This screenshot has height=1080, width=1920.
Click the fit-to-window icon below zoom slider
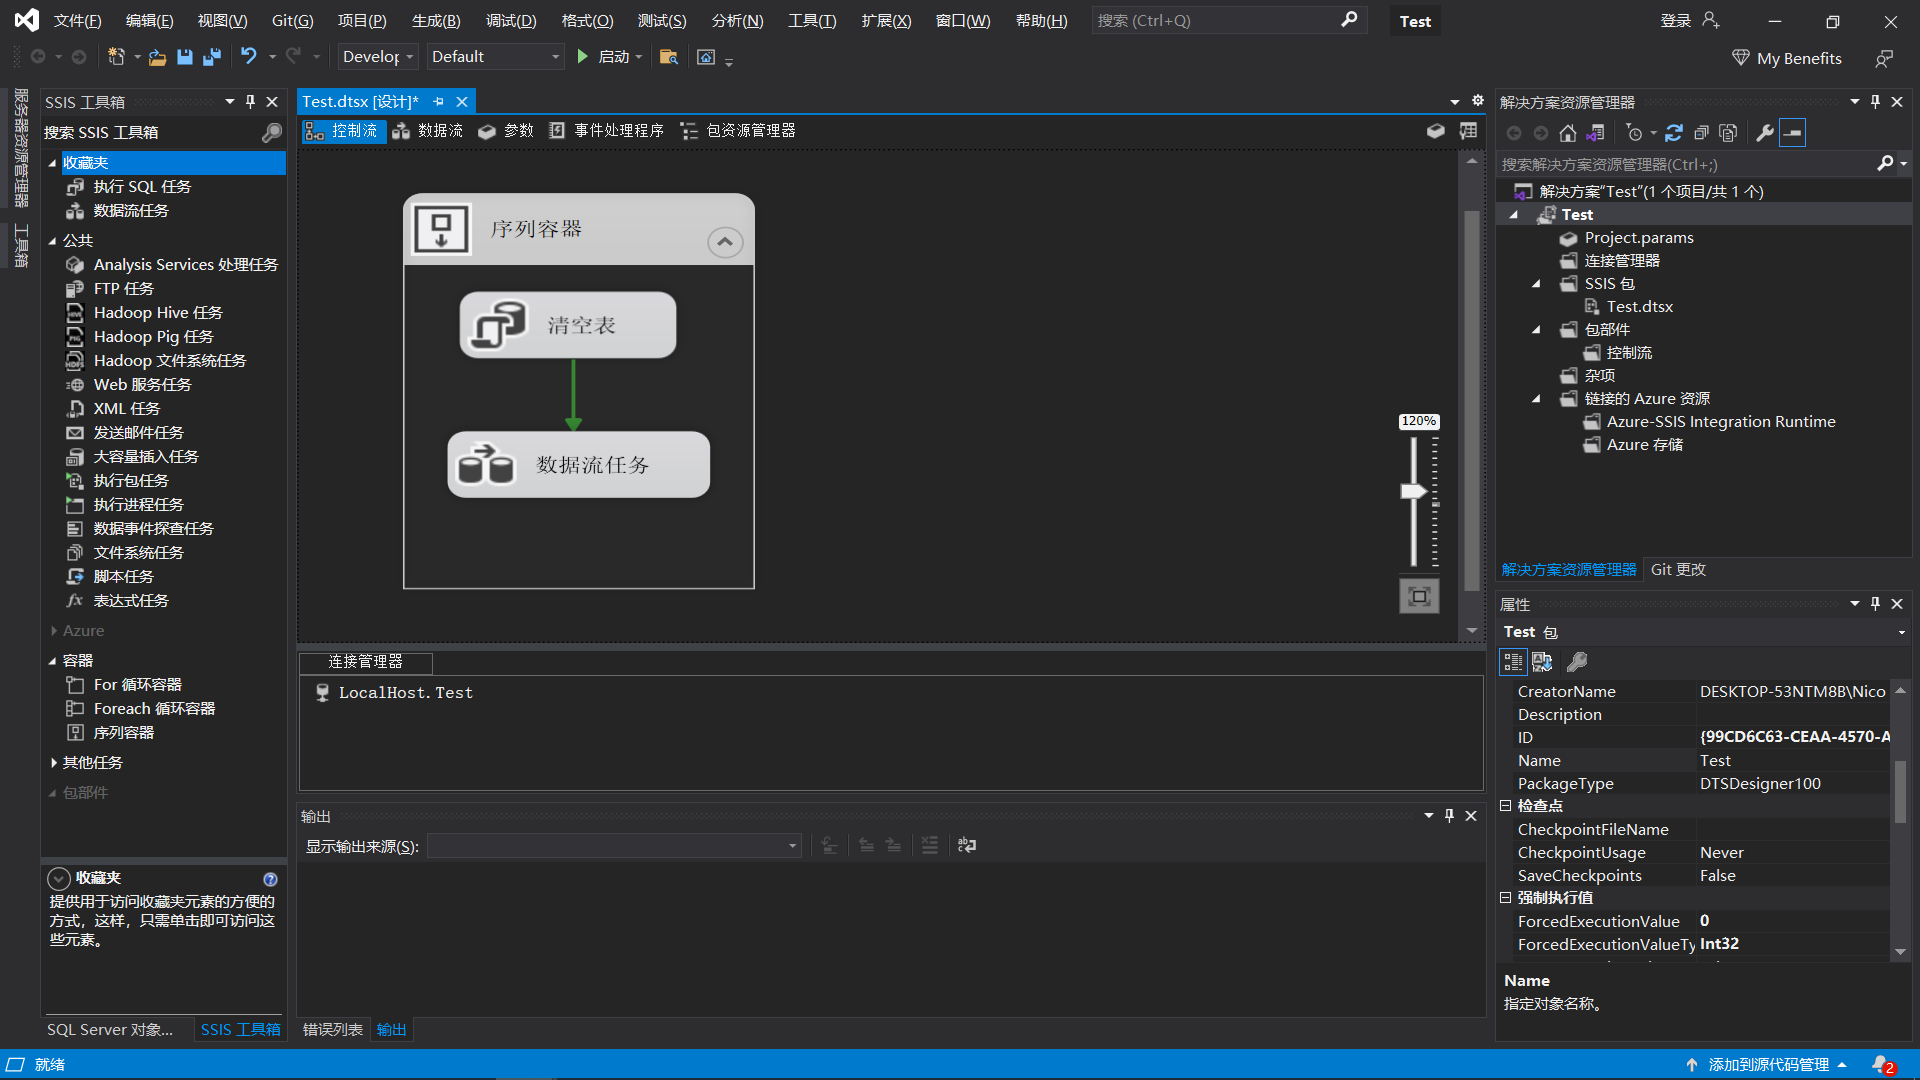[1418, 597]
